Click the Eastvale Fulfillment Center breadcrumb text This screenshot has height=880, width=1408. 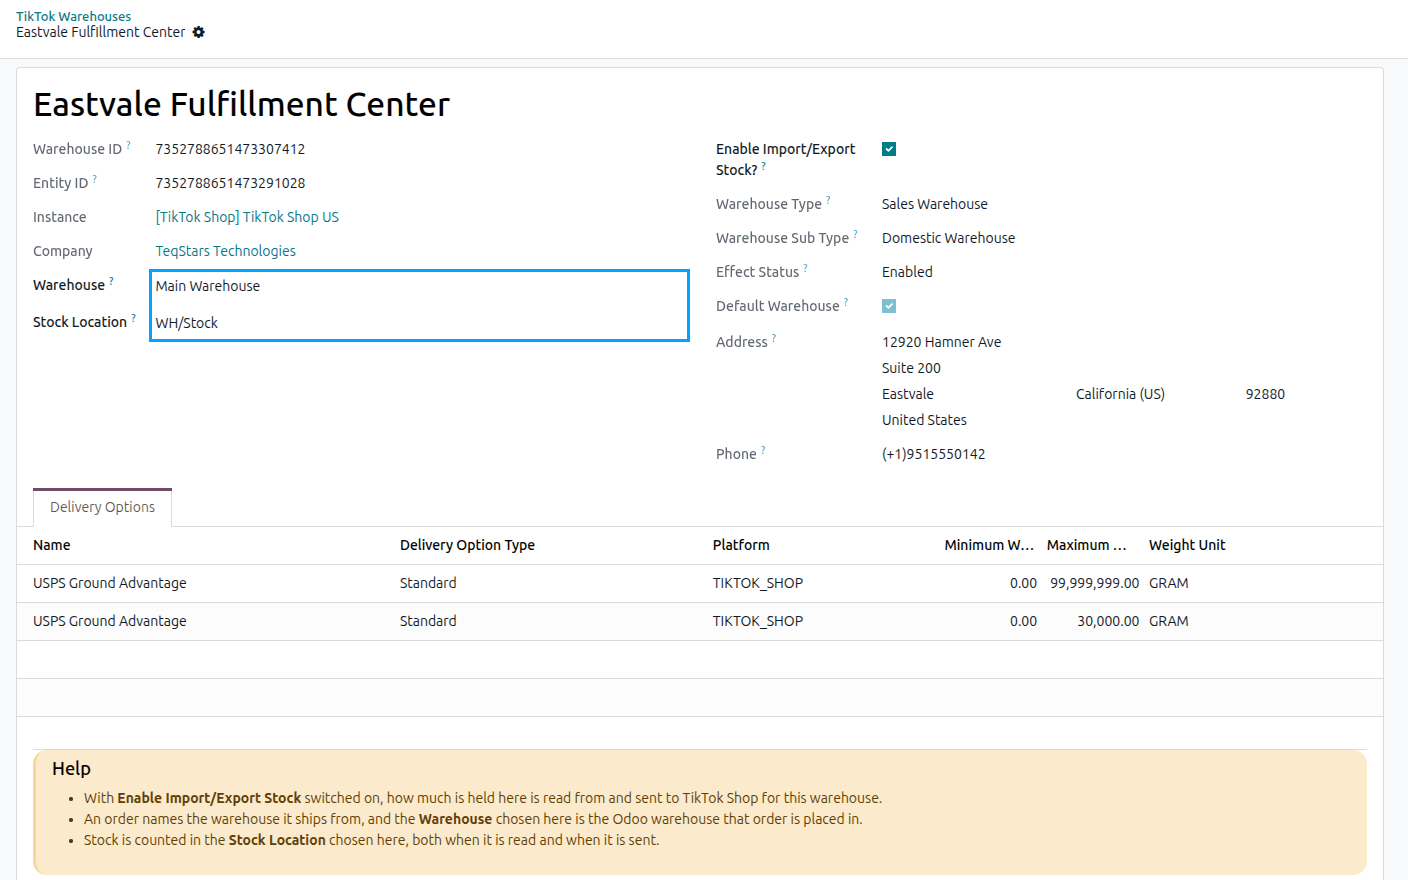pos(100,32)
